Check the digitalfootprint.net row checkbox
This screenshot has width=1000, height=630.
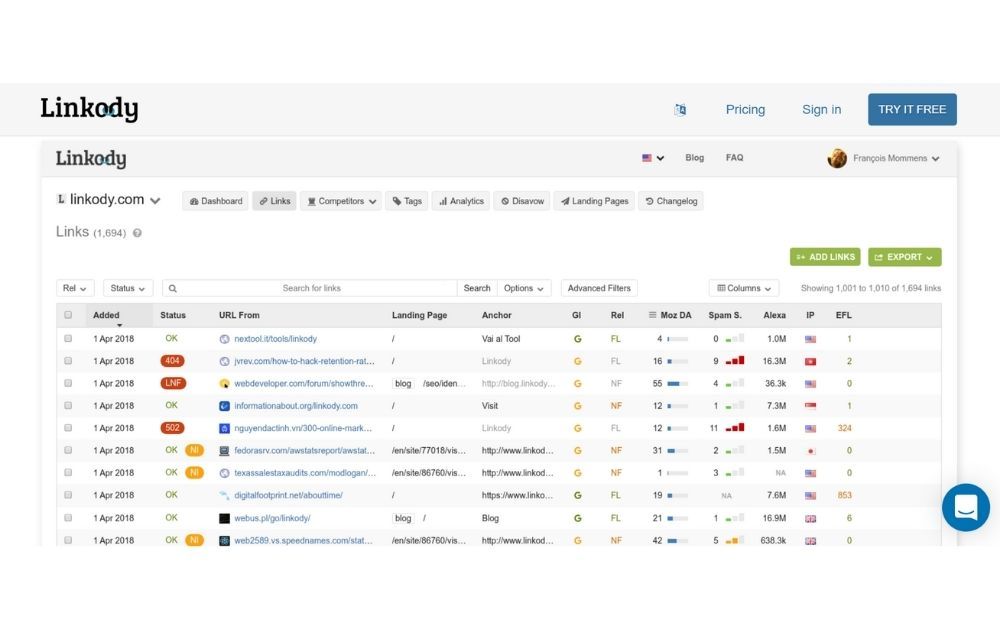click(x=68, y=495)
